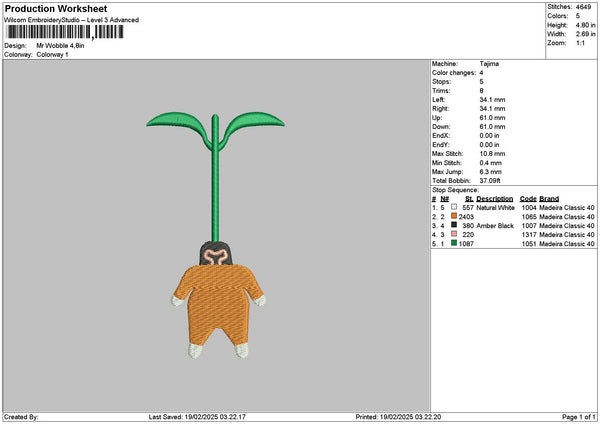Click the Min Stitch value '0.4 mm'
This screenshot has height=424, width=600.
(491, 163)
